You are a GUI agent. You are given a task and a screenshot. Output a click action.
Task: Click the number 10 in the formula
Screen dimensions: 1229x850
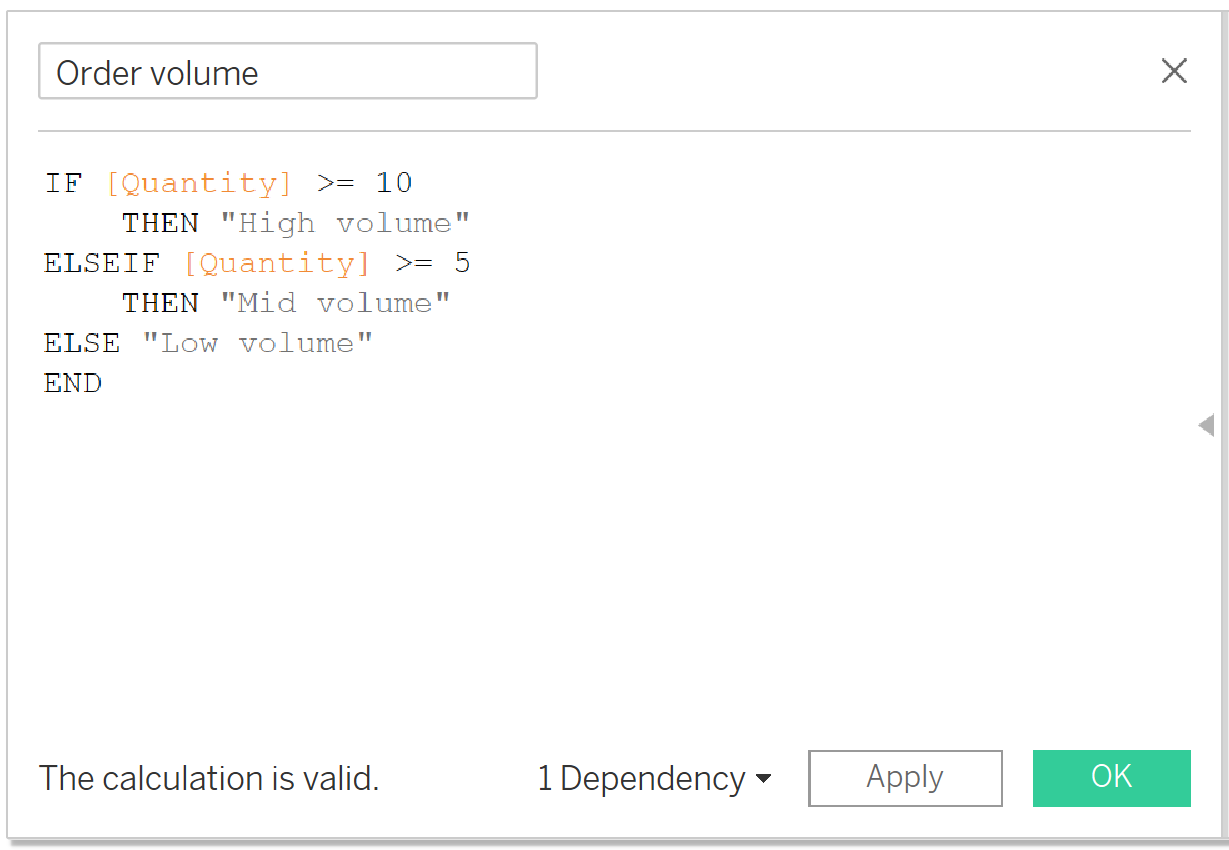394,183
